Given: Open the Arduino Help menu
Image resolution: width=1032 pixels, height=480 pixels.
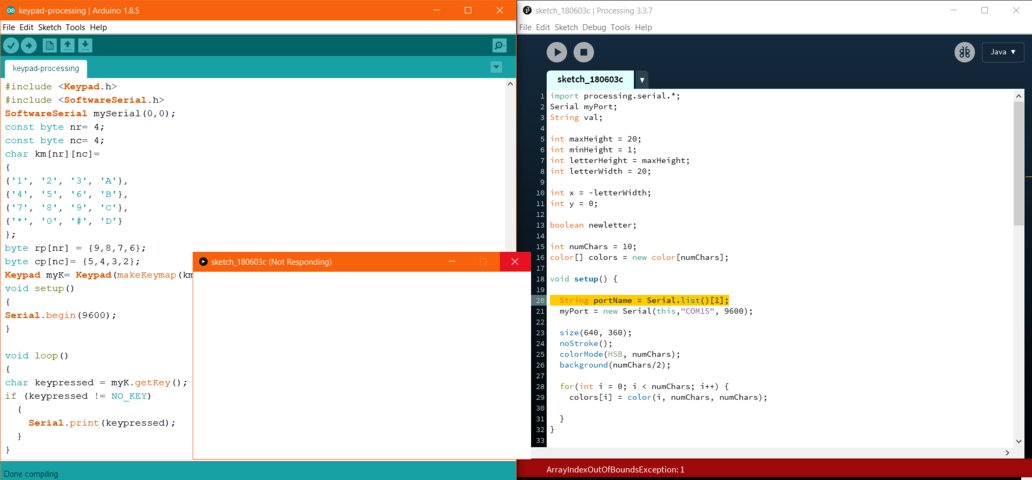Looking at the screenshot, I should pos(98,28).
